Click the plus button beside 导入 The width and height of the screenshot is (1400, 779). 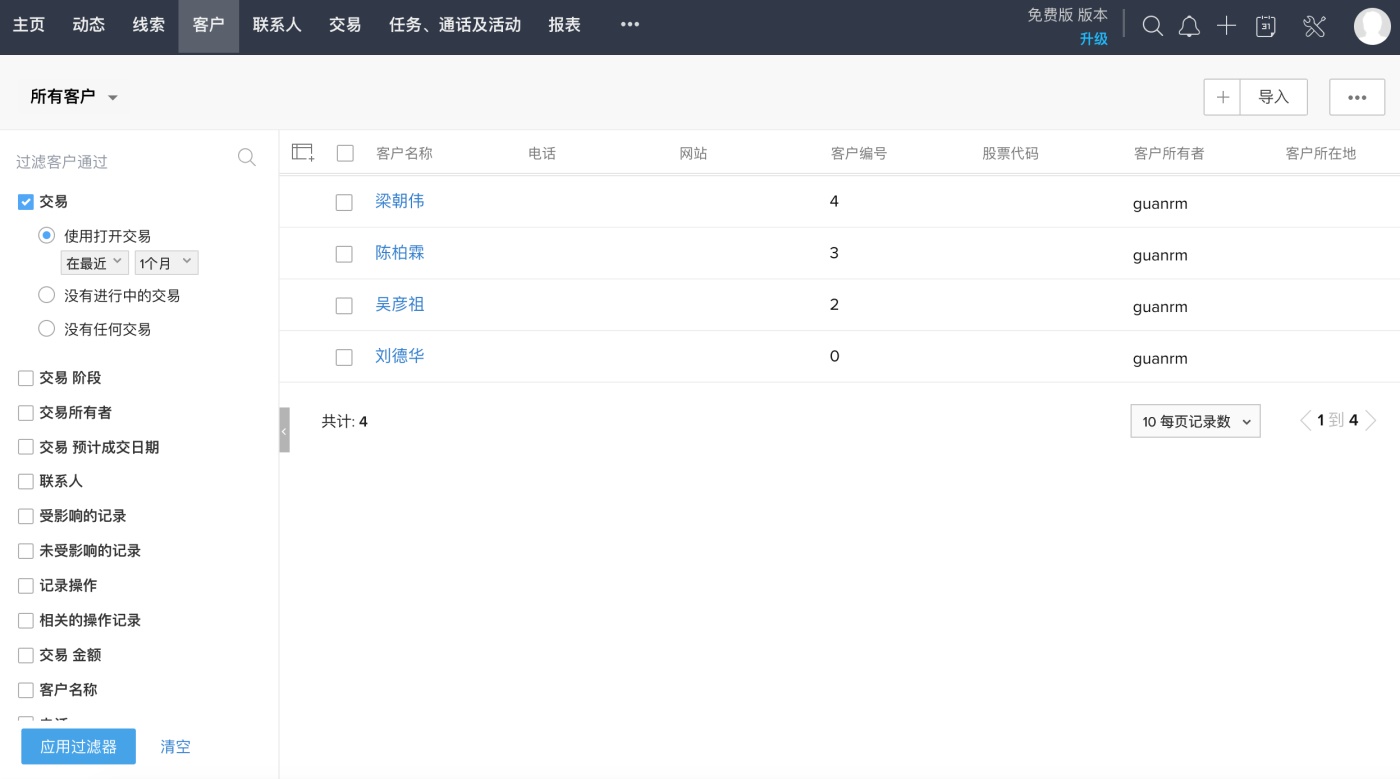(x=1222, y=97)
